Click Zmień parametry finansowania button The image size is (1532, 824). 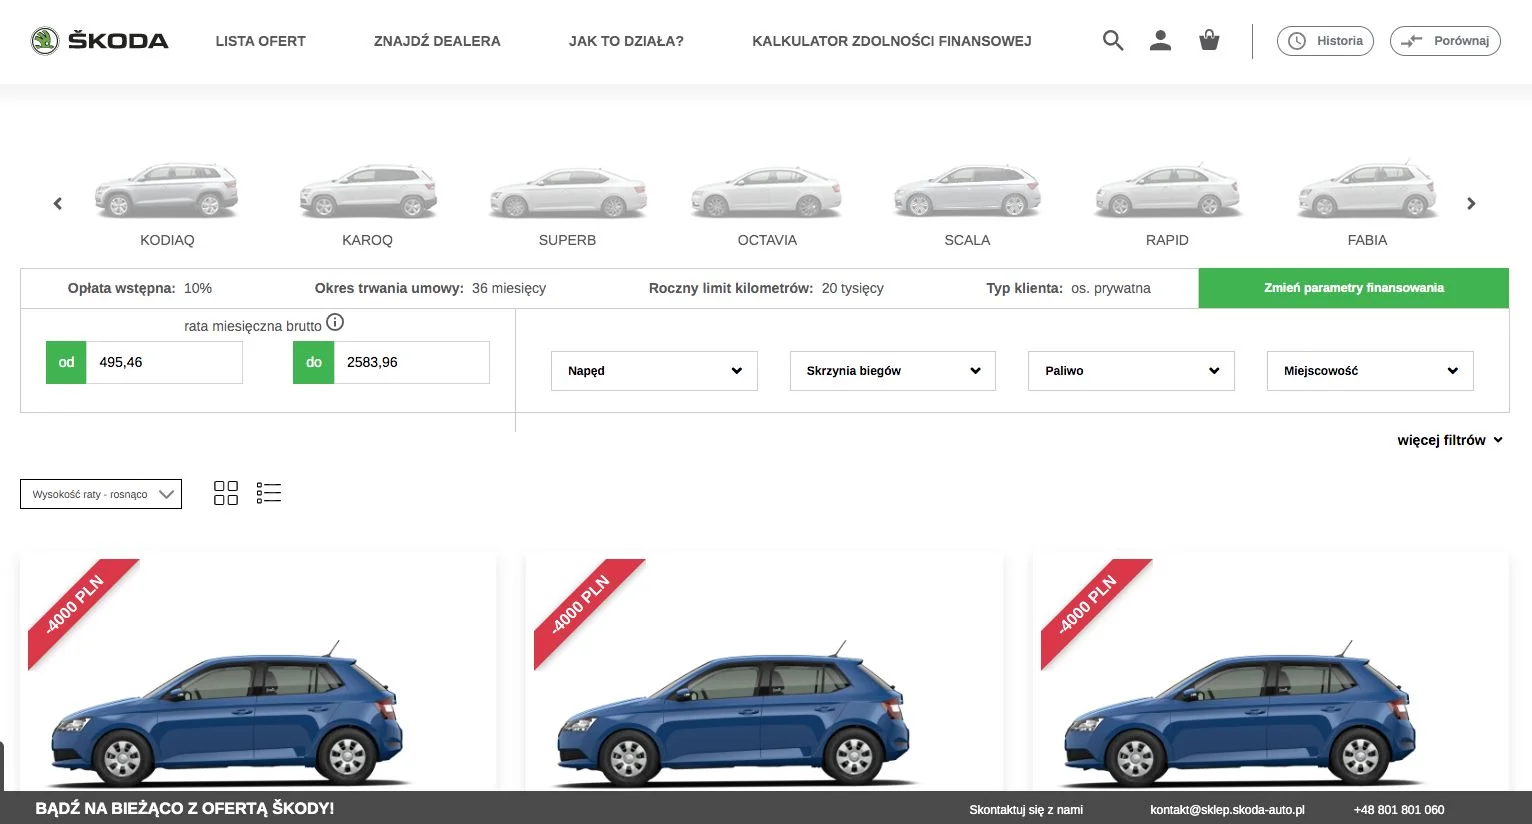pos(1354,288)
